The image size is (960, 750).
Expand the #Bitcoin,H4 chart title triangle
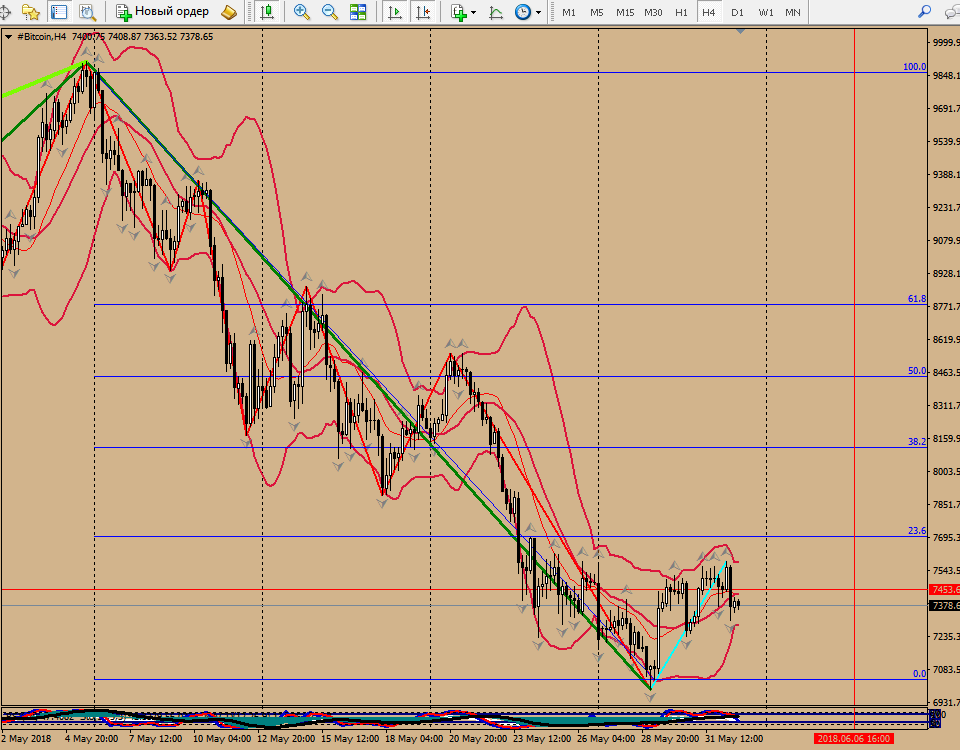[9, 36]
